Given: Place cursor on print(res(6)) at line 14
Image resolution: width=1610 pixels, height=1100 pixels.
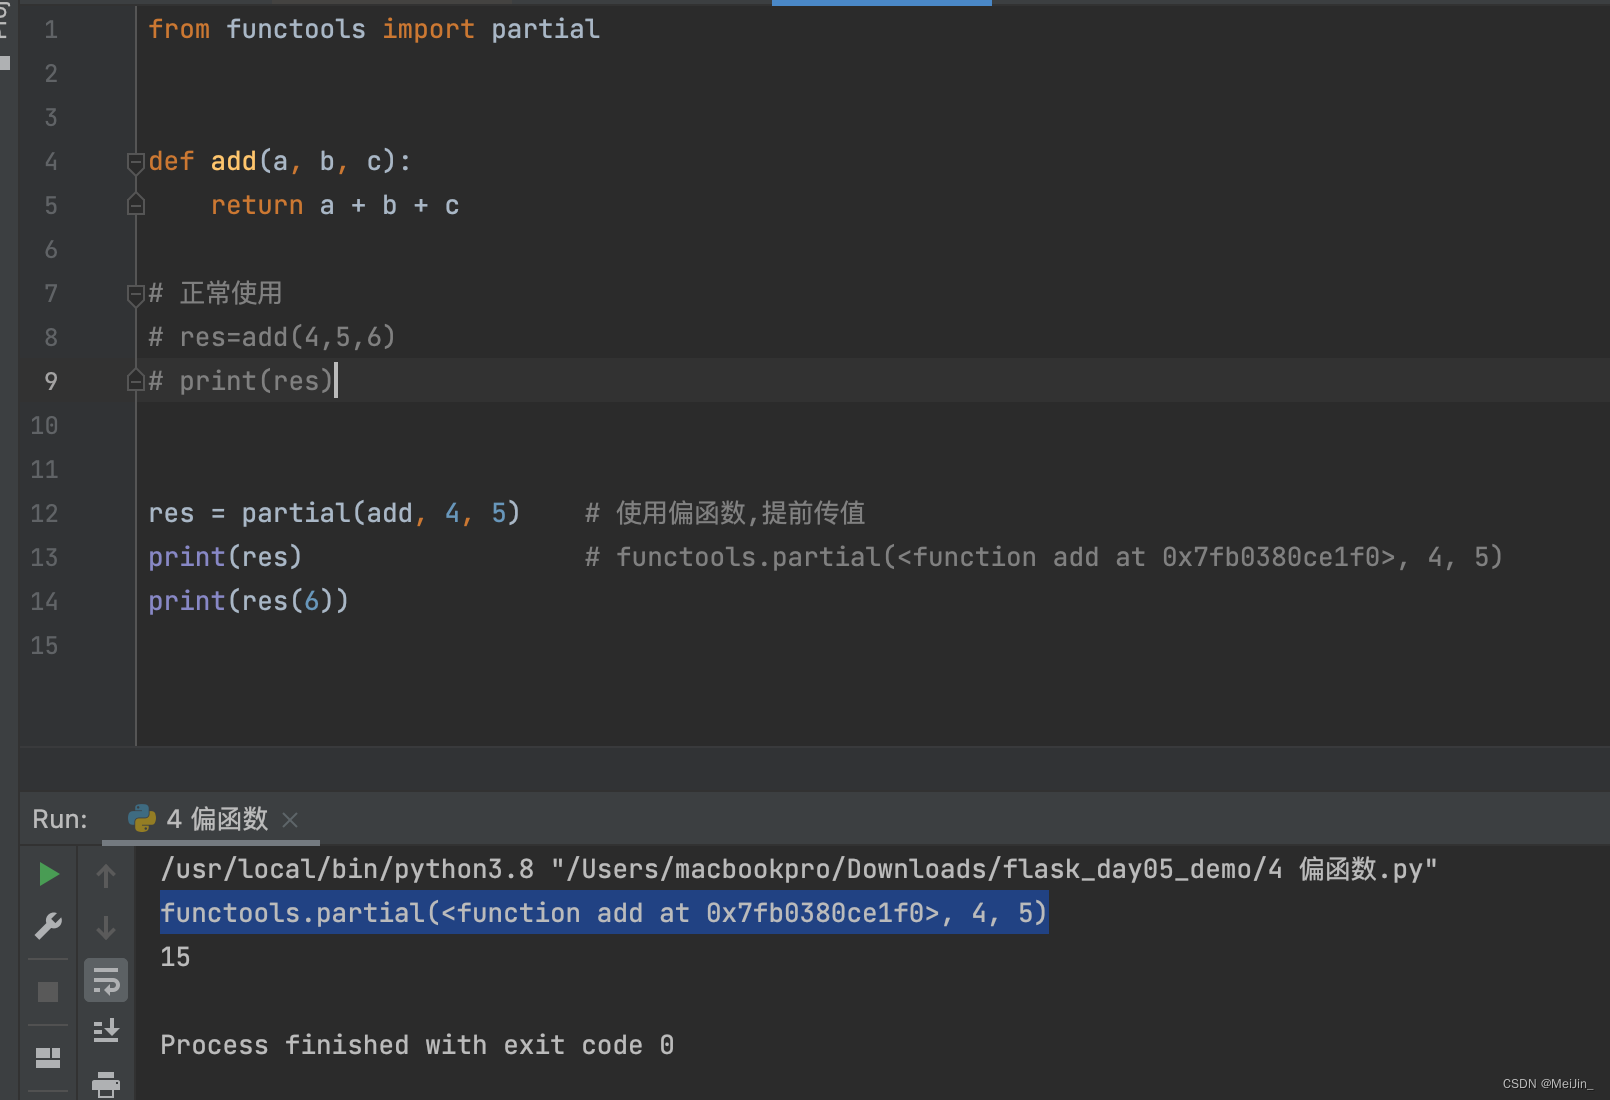Looking at the screenshot, I should 248,600.
